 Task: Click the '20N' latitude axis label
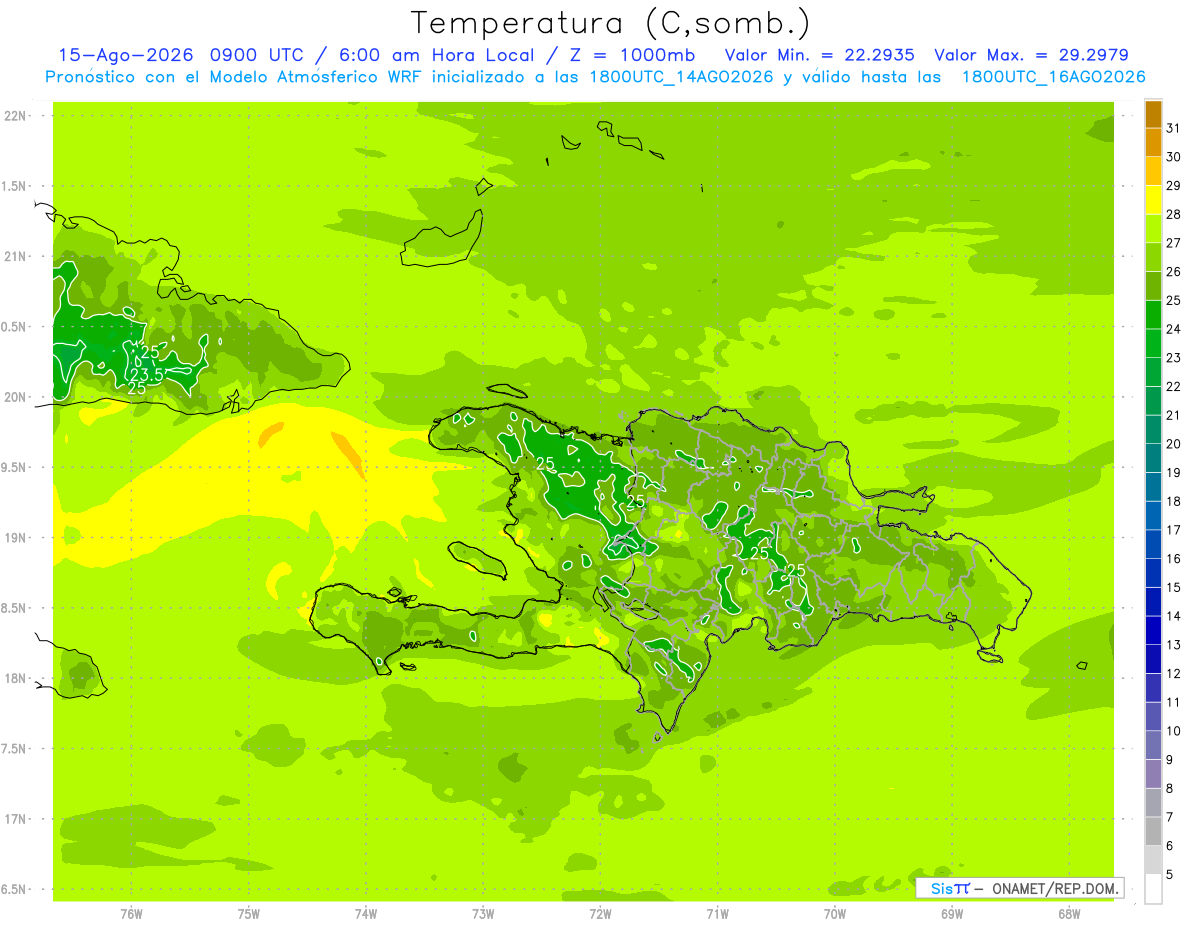click(16, 397)
